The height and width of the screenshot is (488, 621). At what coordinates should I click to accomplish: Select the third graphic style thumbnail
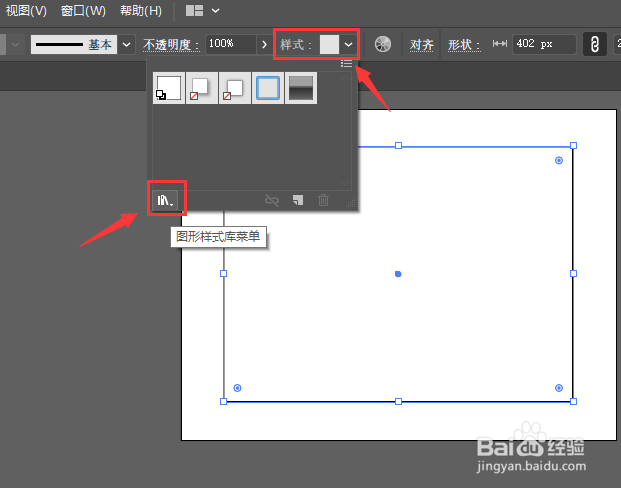pyautogui.click(x=235, y=88)
